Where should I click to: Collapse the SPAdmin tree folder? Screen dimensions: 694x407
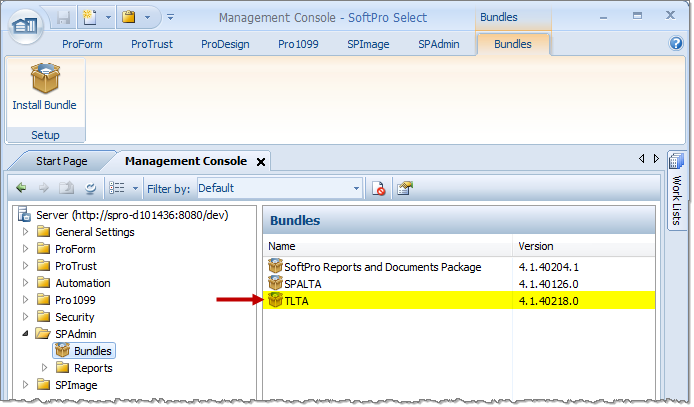coord(25,334)
